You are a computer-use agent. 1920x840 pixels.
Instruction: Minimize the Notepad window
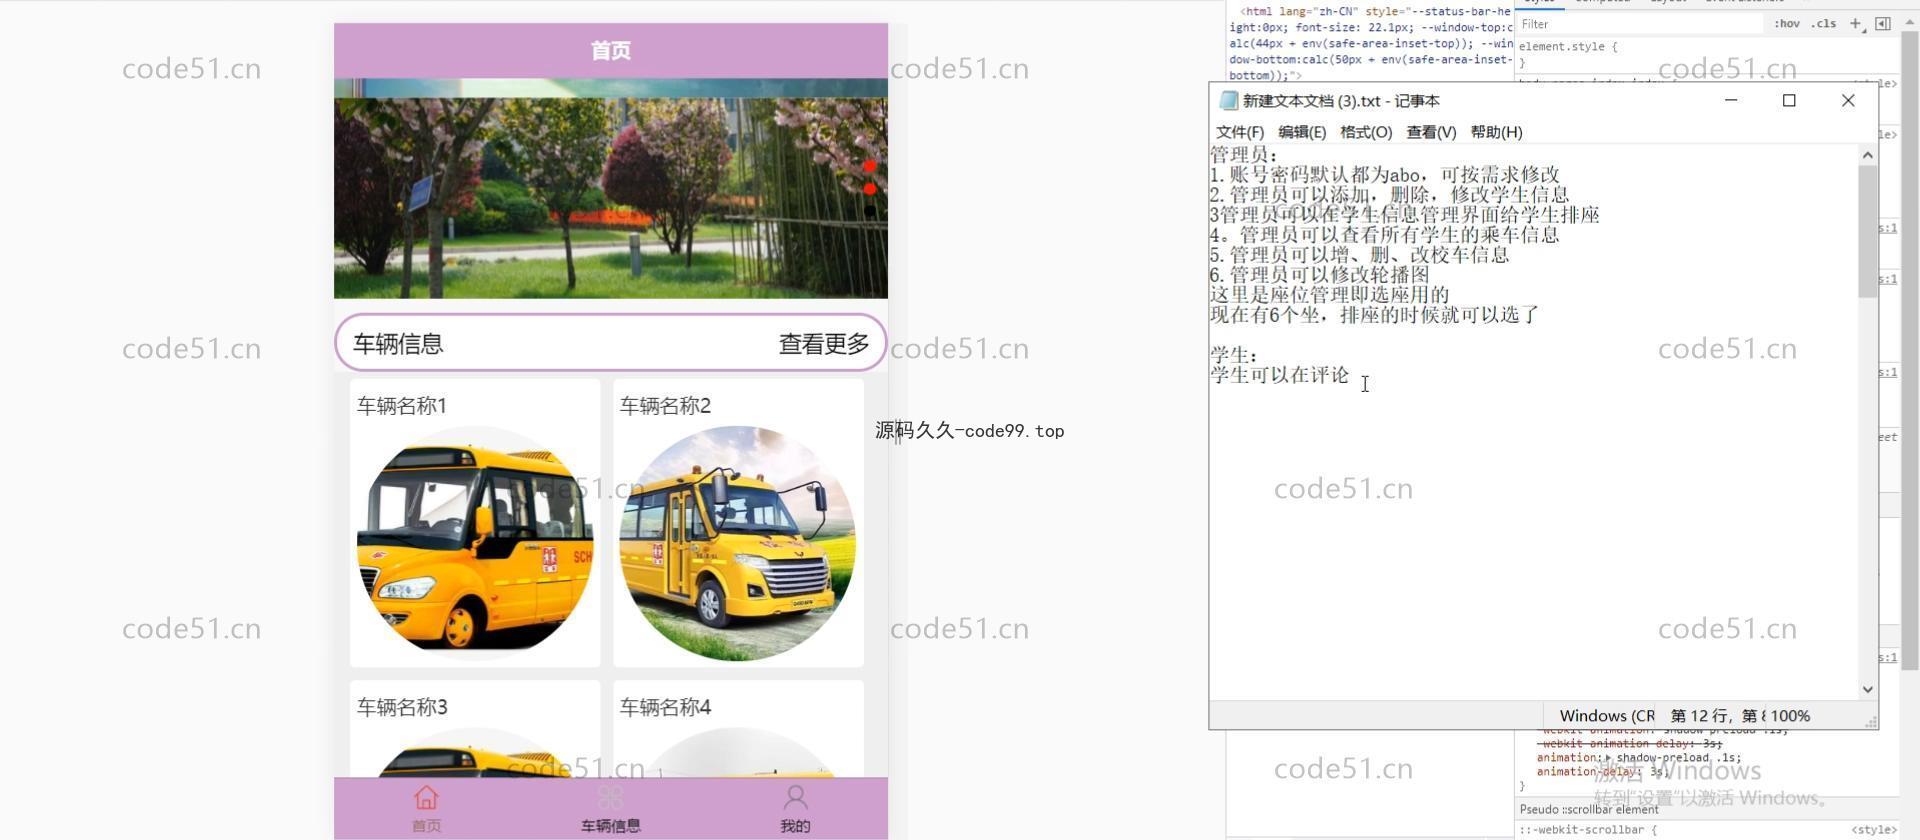(x=1731, y=100)
